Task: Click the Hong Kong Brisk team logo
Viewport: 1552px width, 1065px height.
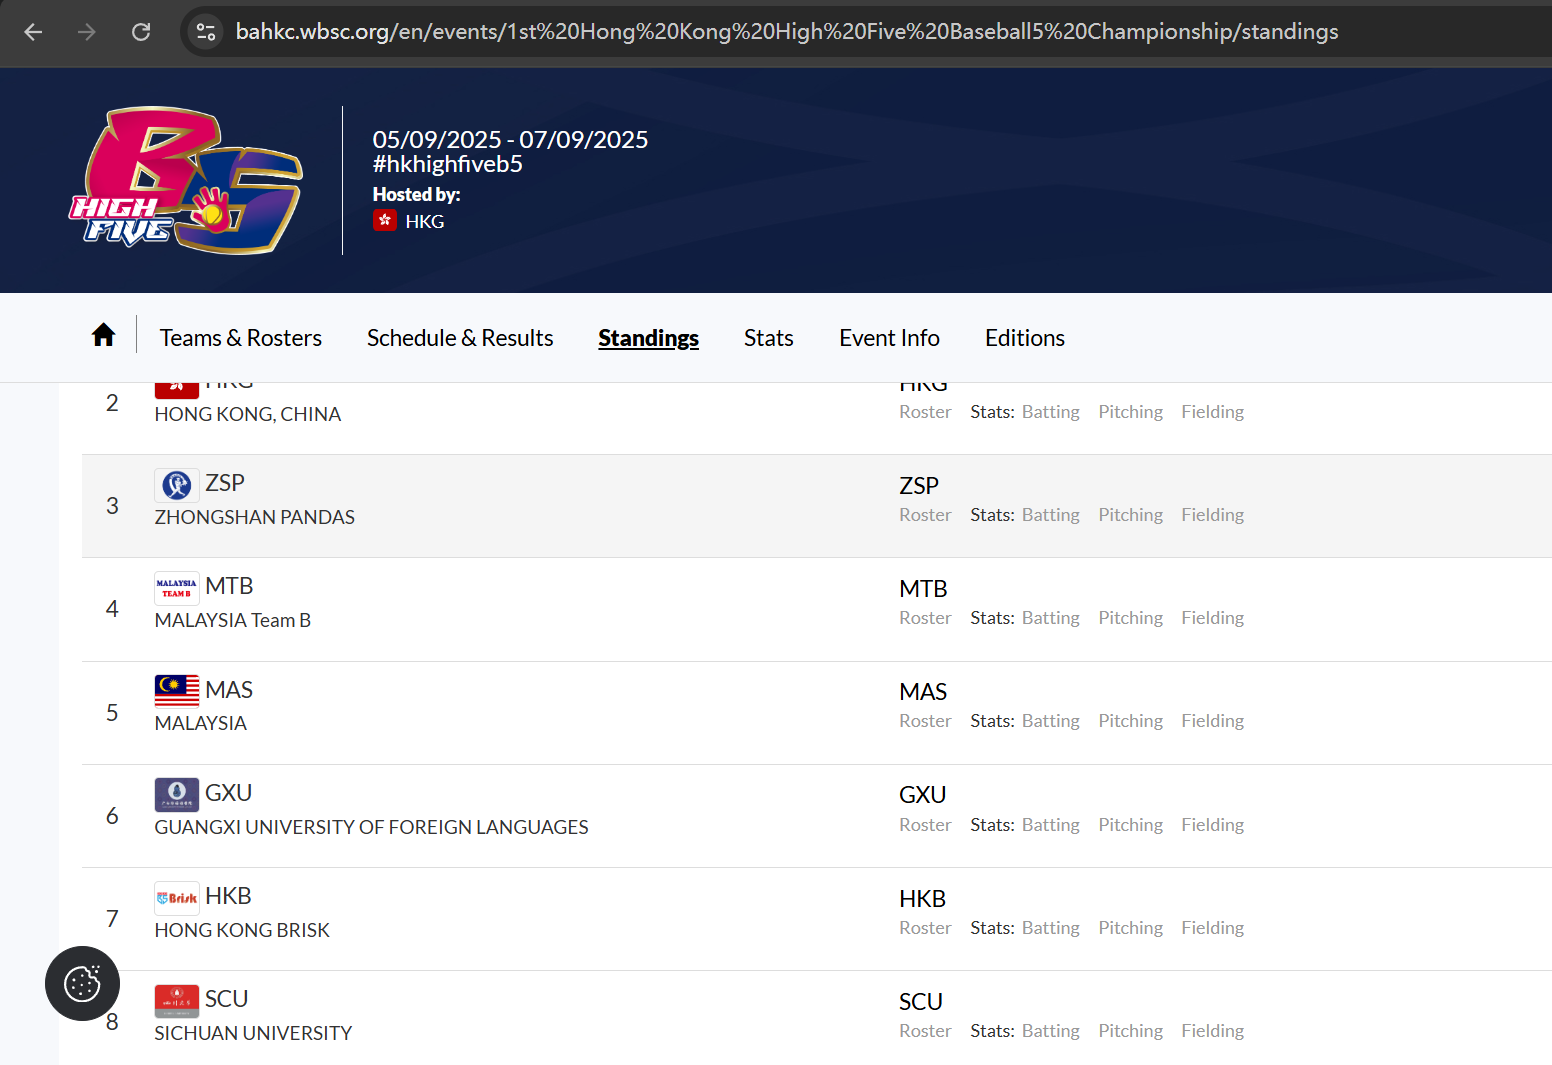Action: 177,898
